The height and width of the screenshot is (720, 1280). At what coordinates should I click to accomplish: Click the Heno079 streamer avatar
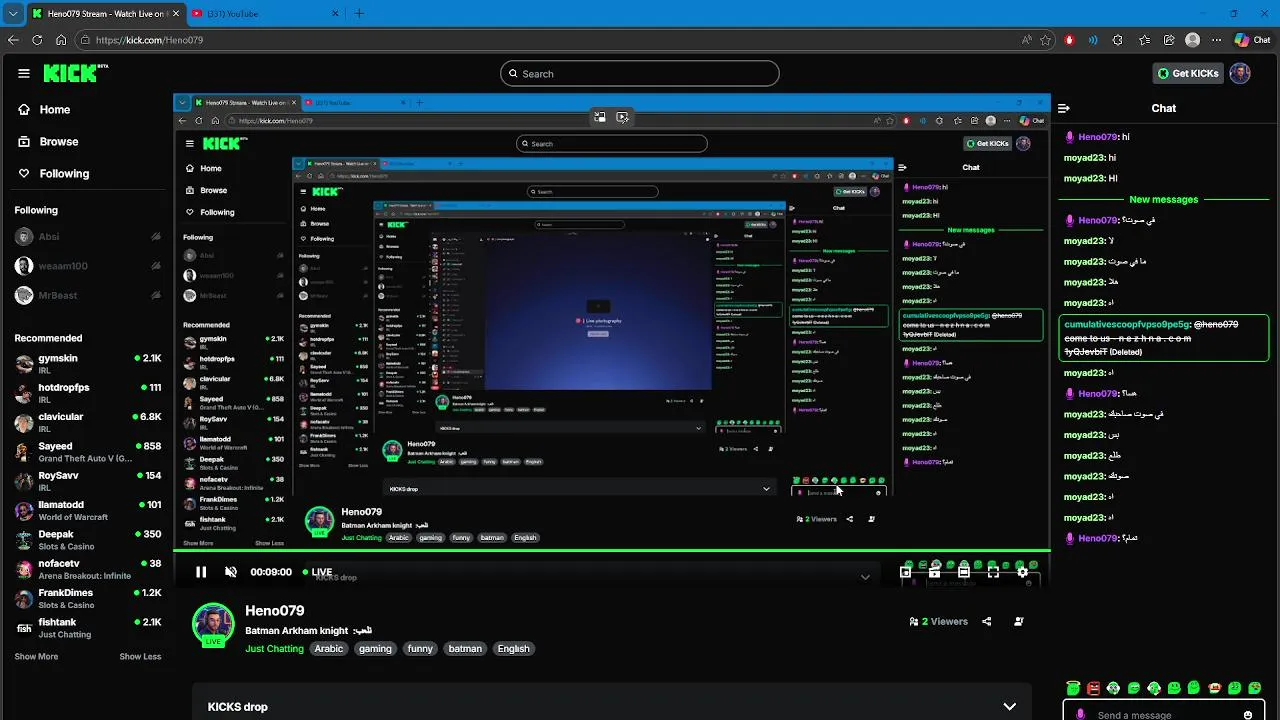pos(213,625)
